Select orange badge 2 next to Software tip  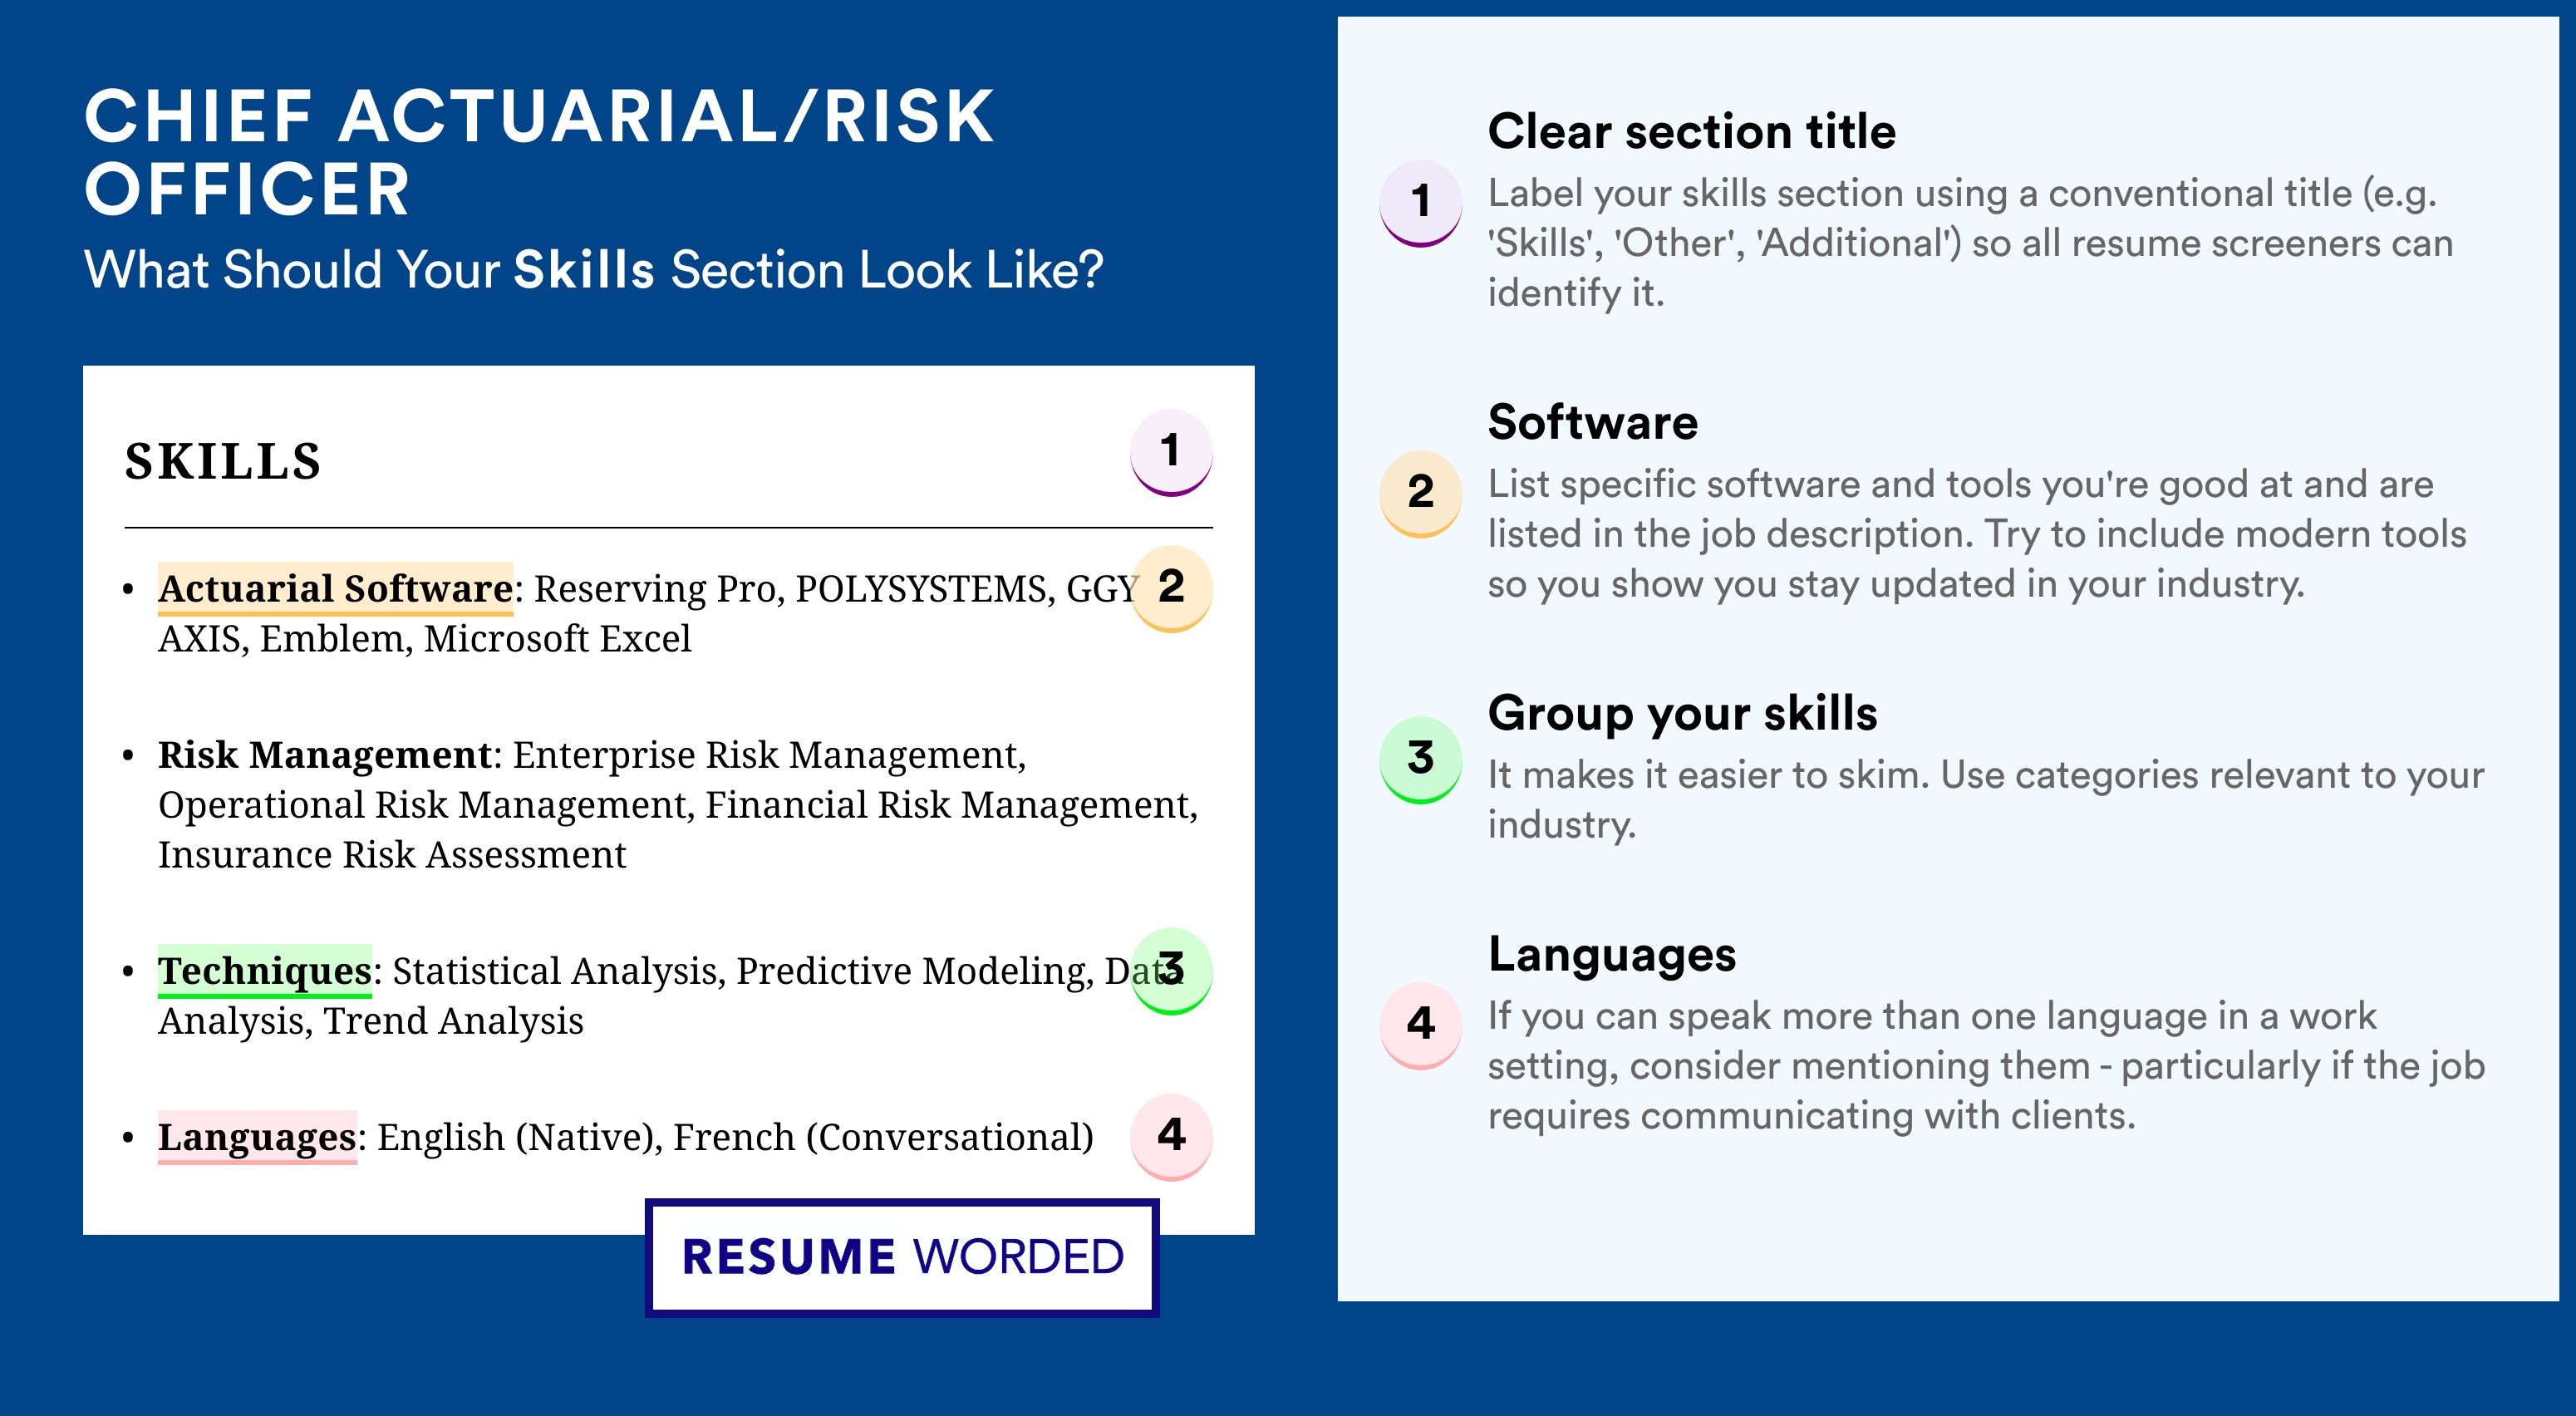(1421, 494)
